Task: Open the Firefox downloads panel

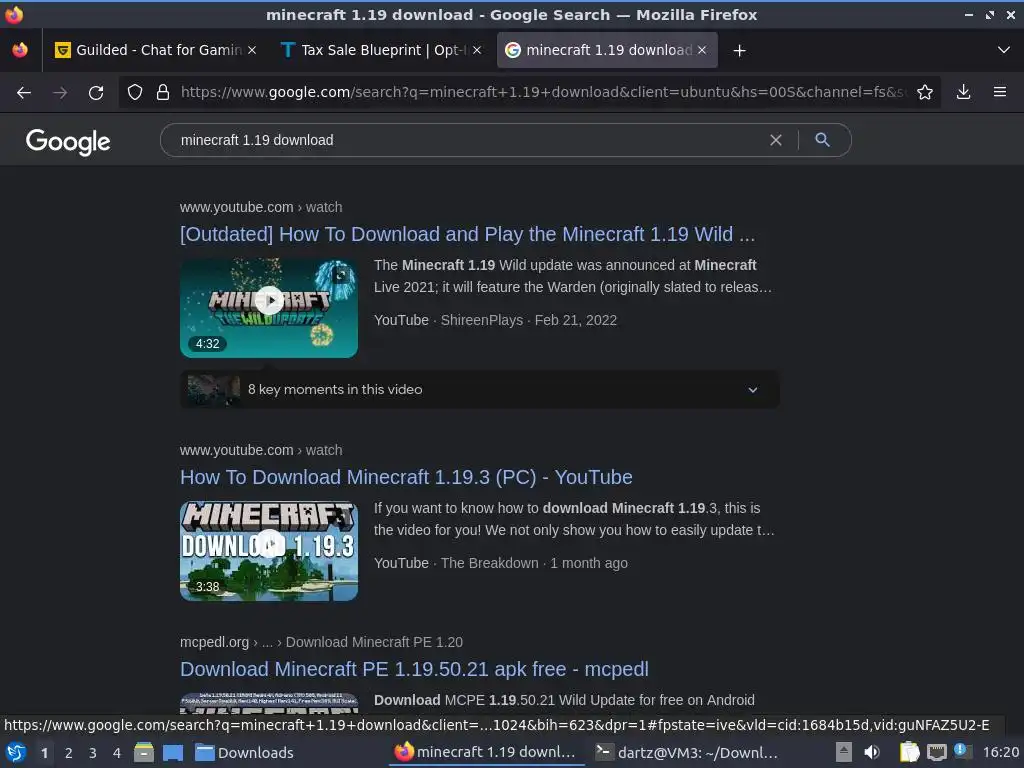Action: tap(963, 92)
